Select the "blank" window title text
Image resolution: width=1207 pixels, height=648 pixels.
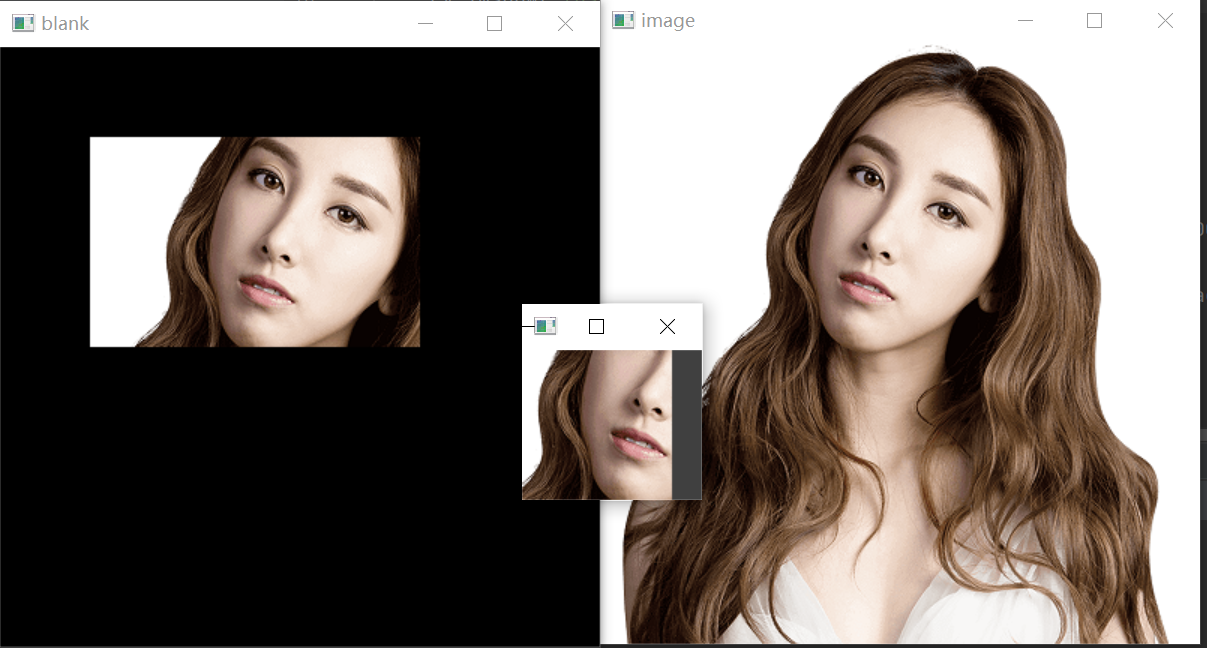pos(65,23)
